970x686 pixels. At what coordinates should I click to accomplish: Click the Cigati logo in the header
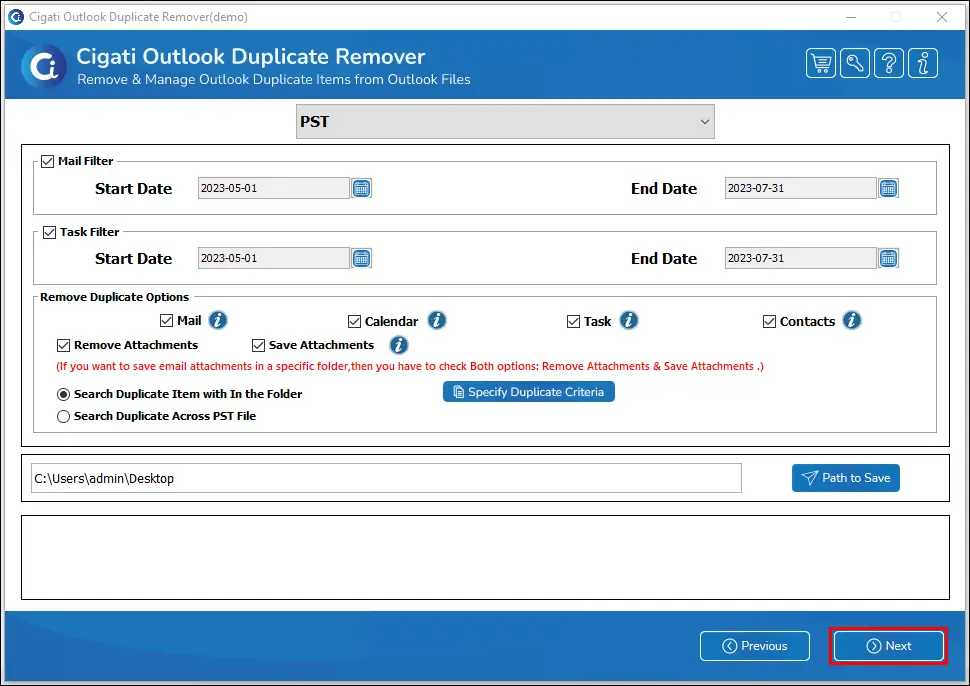click(x=44, y=66)
